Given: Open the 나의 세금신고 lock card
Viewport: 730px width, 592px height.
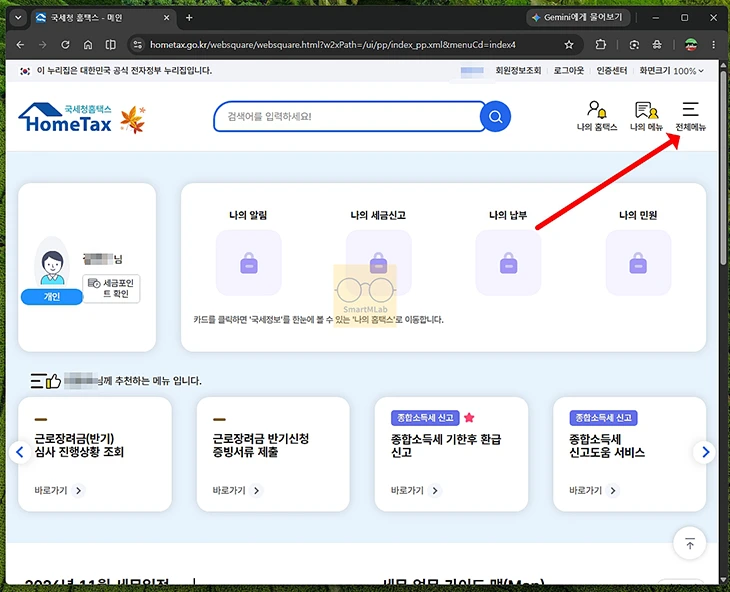Looking at the screenshot, I should (x=379, y=262).
